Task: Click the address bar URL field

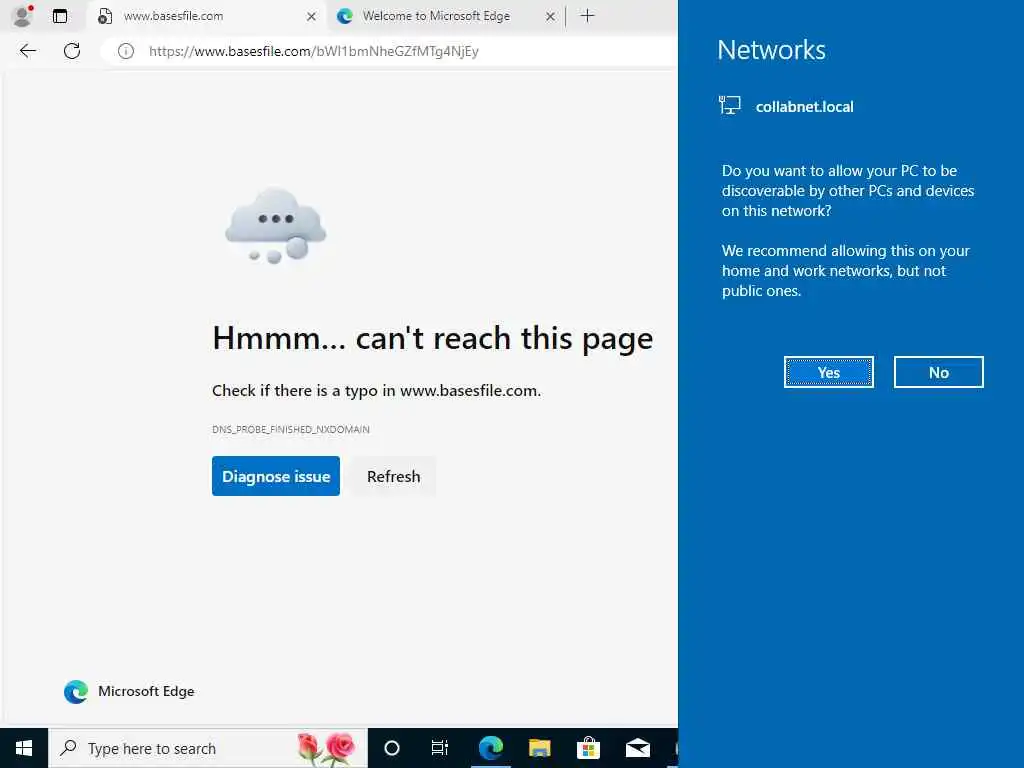Action: tap(389, 51)
